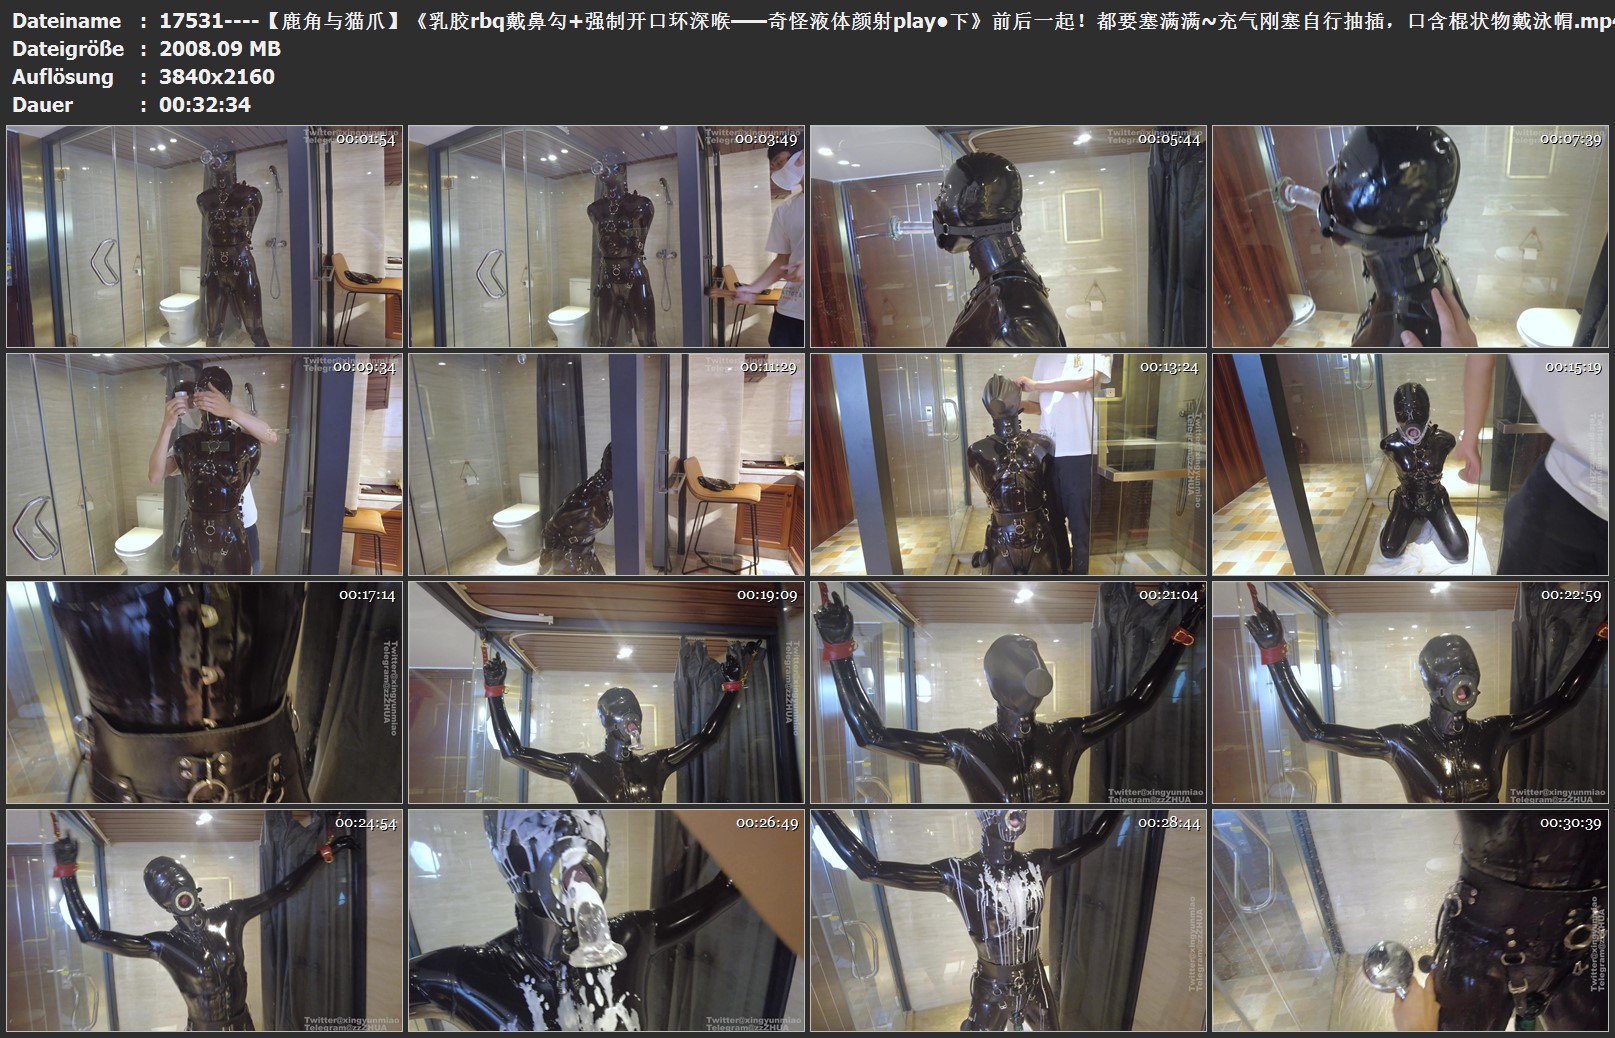The image size is (1615, 1038).
Task: Open the preview at 00:17:14
Action: (204, 692)
